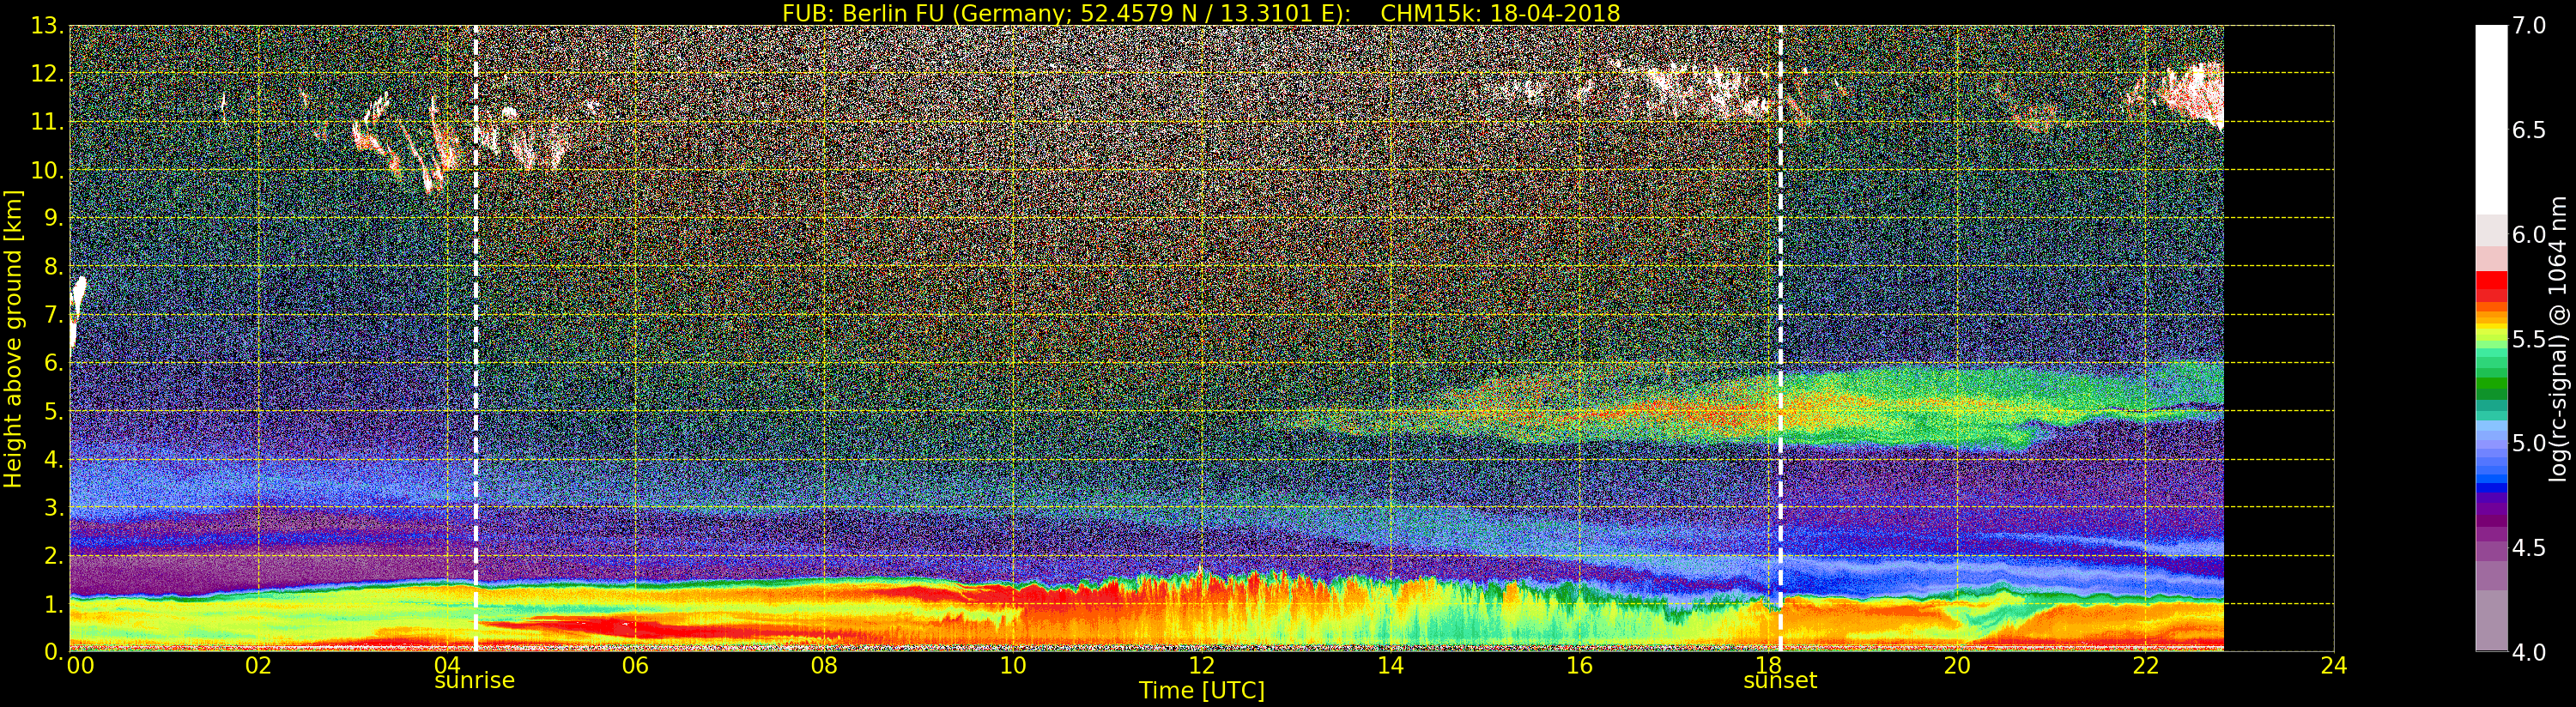Click the height axis tick label '4.'

[53, 459]
